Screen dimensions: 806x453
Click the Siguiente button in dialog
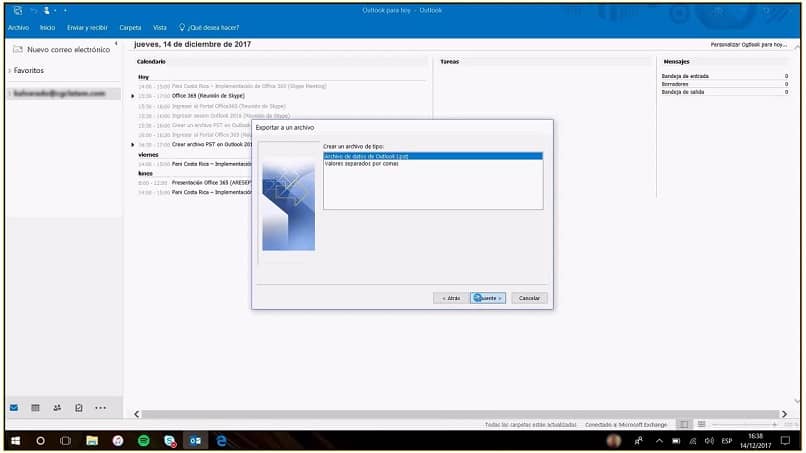click(488, 298)
